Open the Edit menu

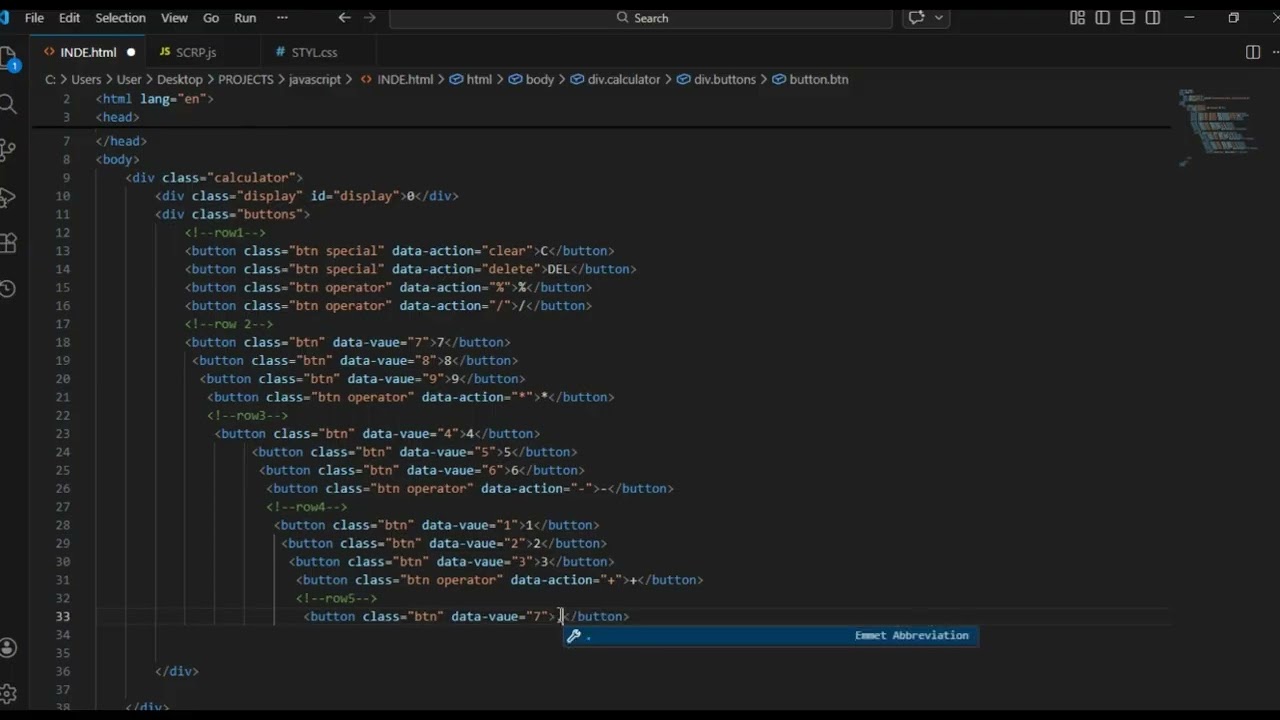click(69, 18)
